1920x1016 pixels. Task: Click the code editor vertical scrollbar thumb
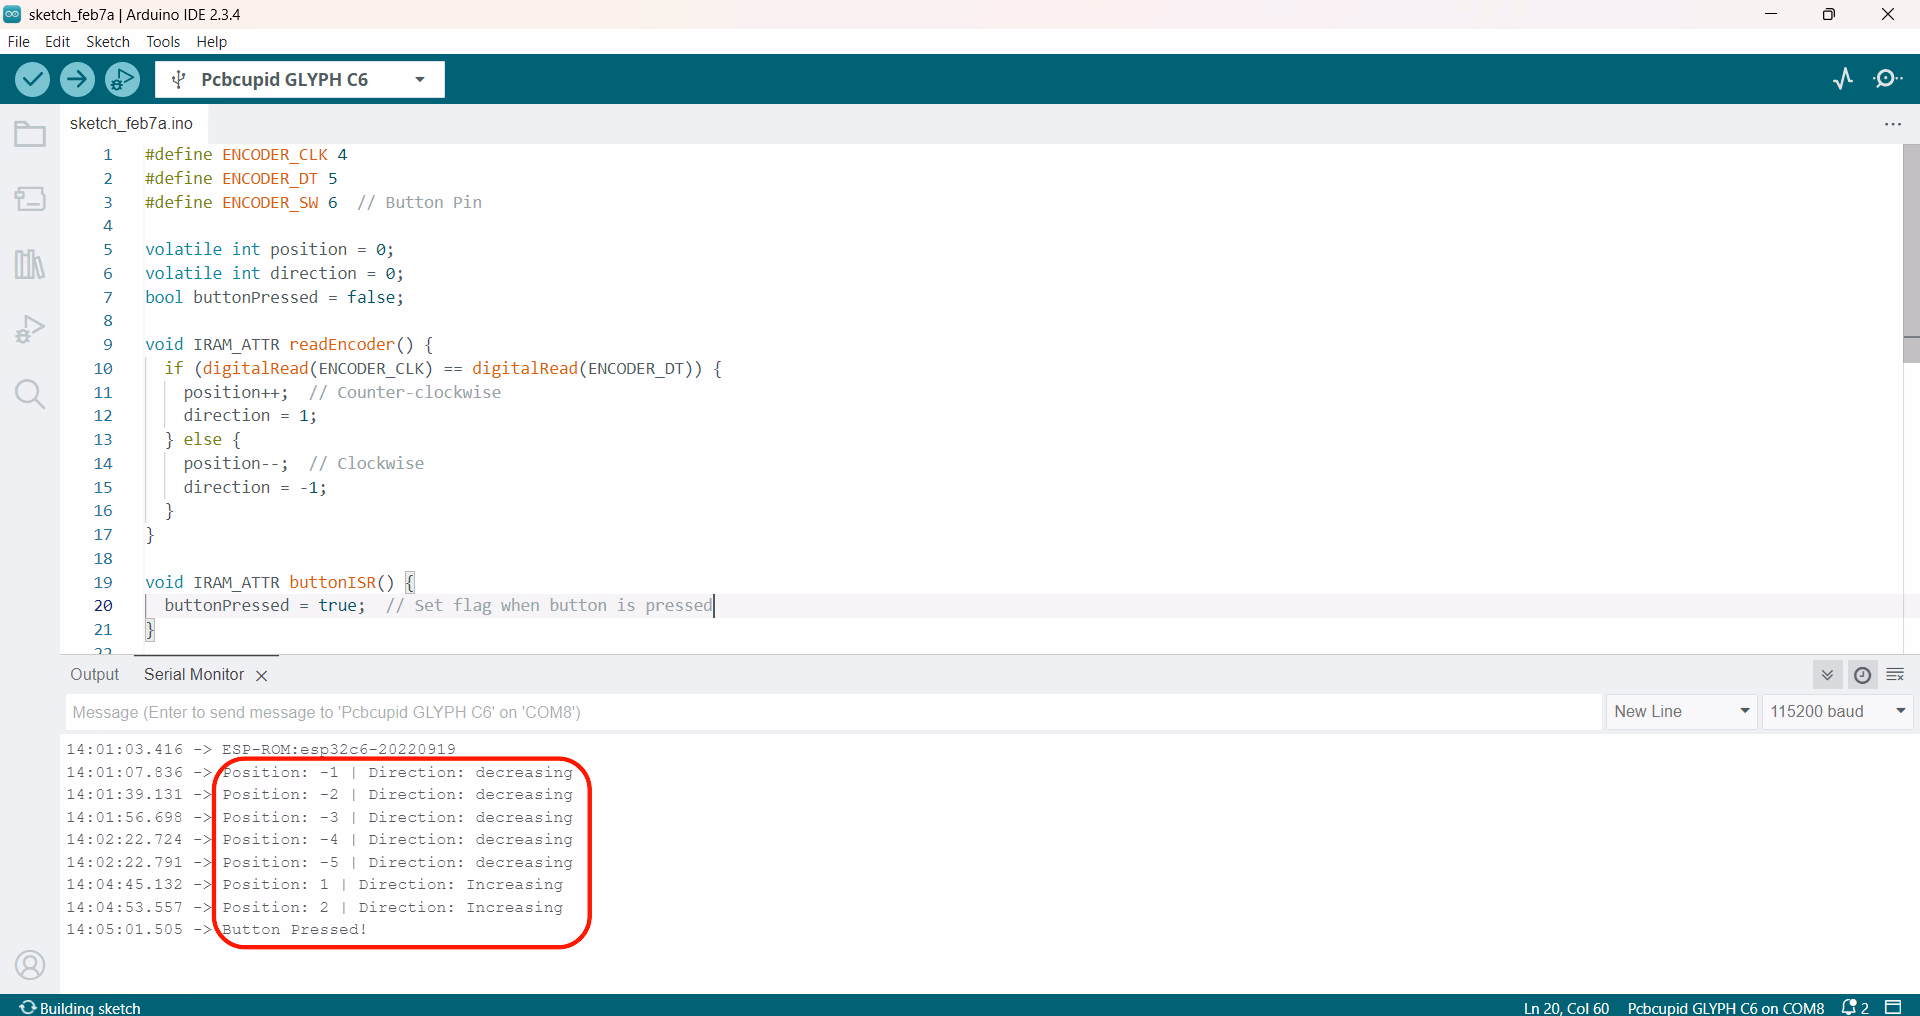1911,250
